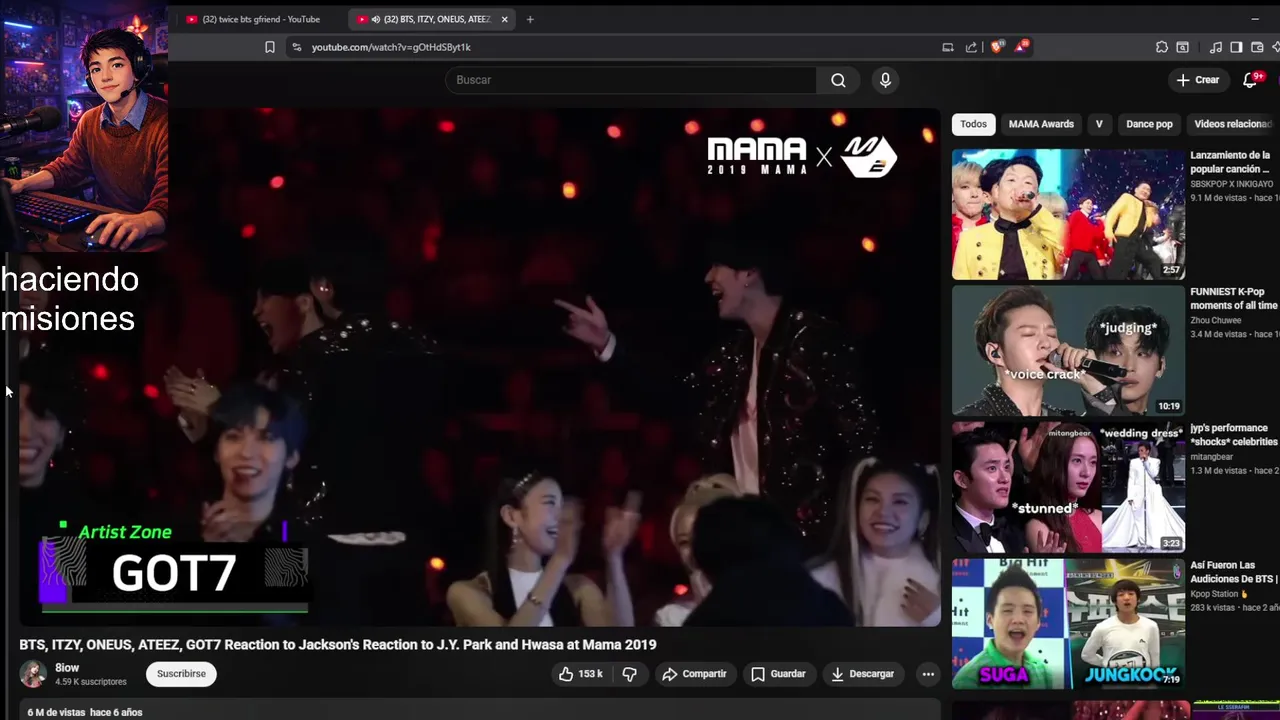Open the jyp's performance shocks thumbnail
The image size is (1280, 720).
pos(1068,487)
